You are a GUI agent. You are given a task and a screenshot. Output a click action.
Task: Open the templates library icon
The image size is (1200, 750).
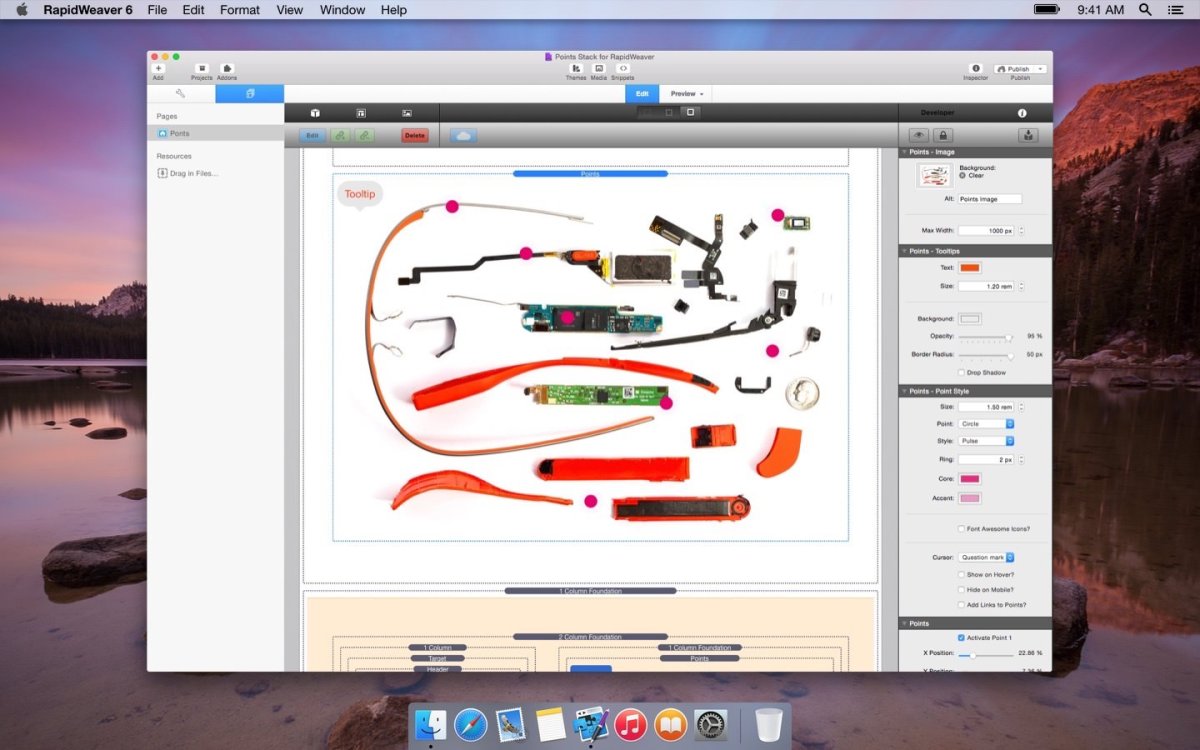pos(361,113)
